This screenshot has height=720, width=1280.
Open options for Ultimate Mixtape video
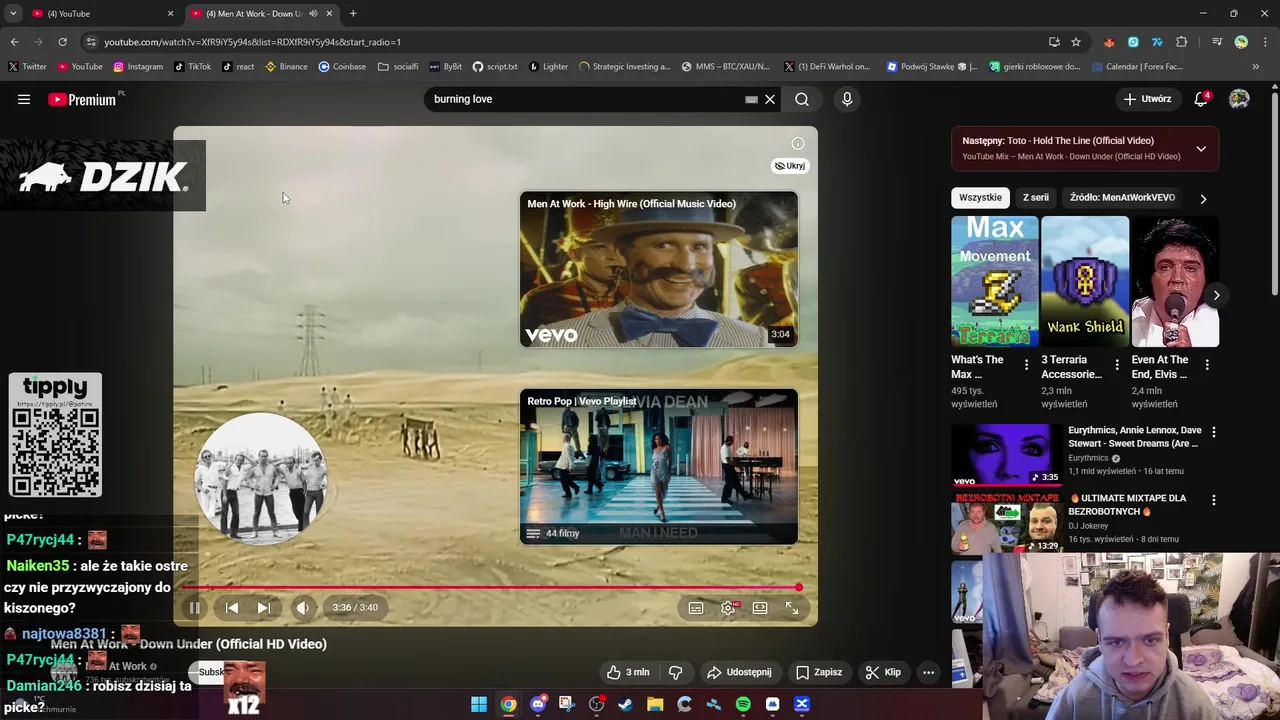pos(1214,500)
